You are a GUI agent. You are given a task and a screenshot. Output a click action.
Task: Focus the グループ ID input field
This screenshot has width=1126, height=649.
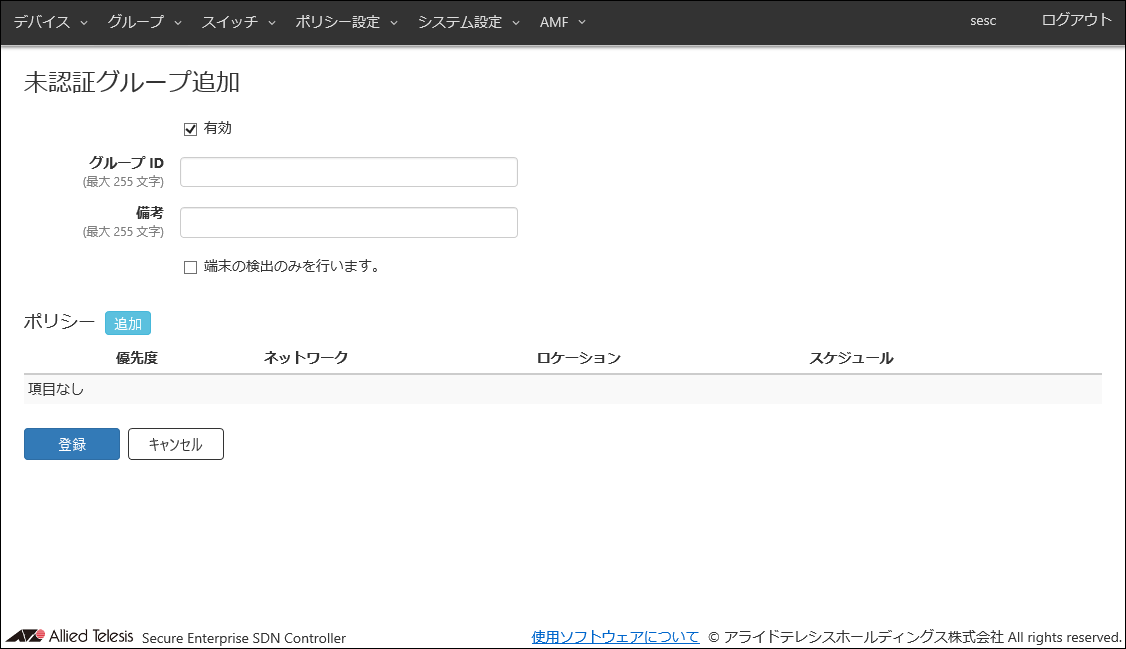349,172
